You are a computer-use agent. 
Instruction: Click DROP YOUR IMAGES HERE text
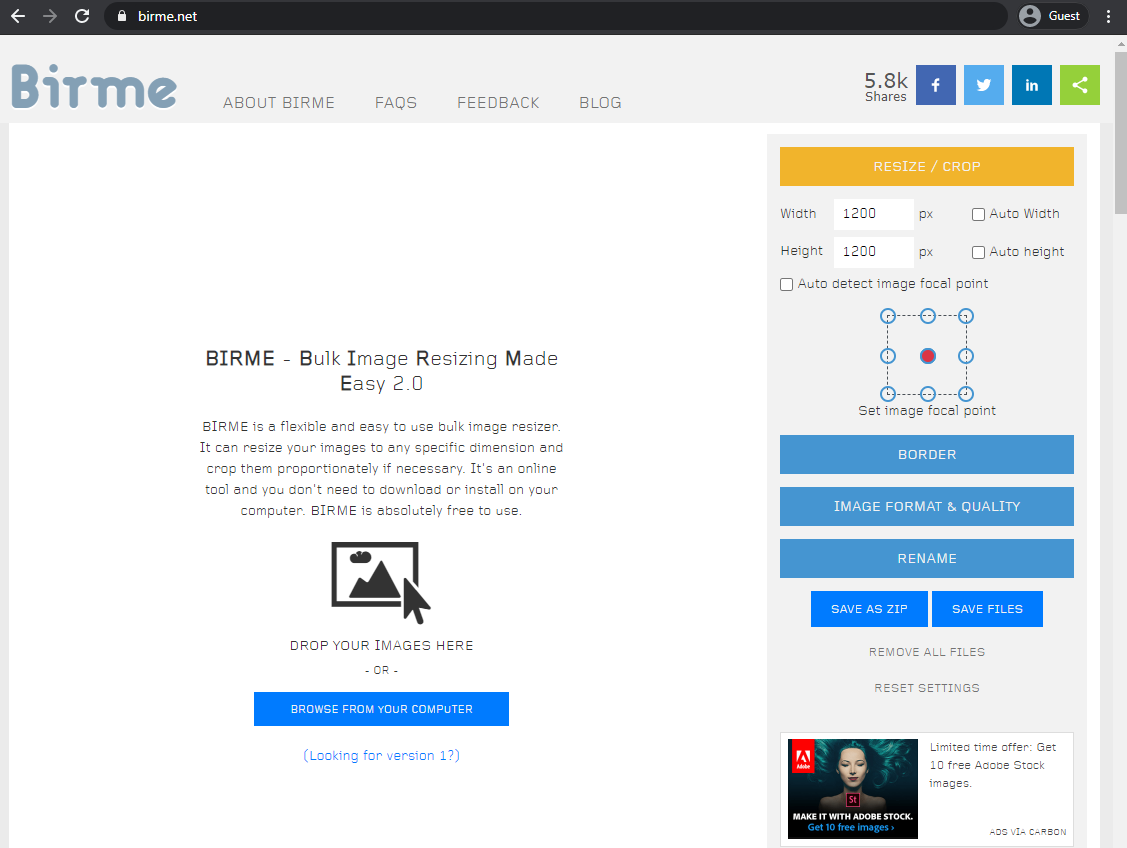pyautogui.click(x=381, y=645)
